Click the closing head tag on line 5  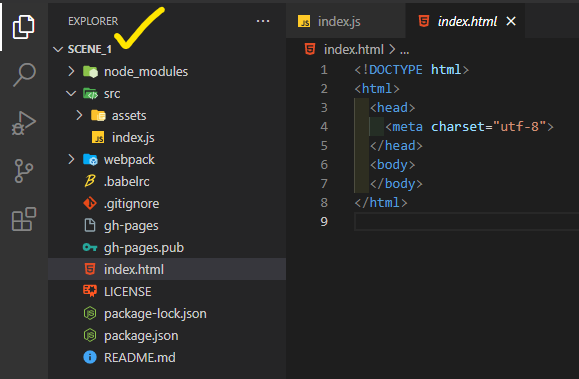pos(396,146)
